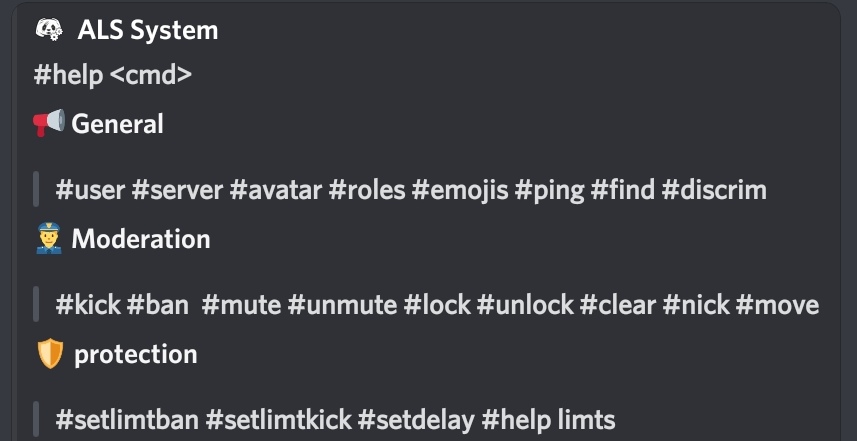This screenshot has height=441, width=857.
Task: Click the Moderation section heading
Action: 141,239
